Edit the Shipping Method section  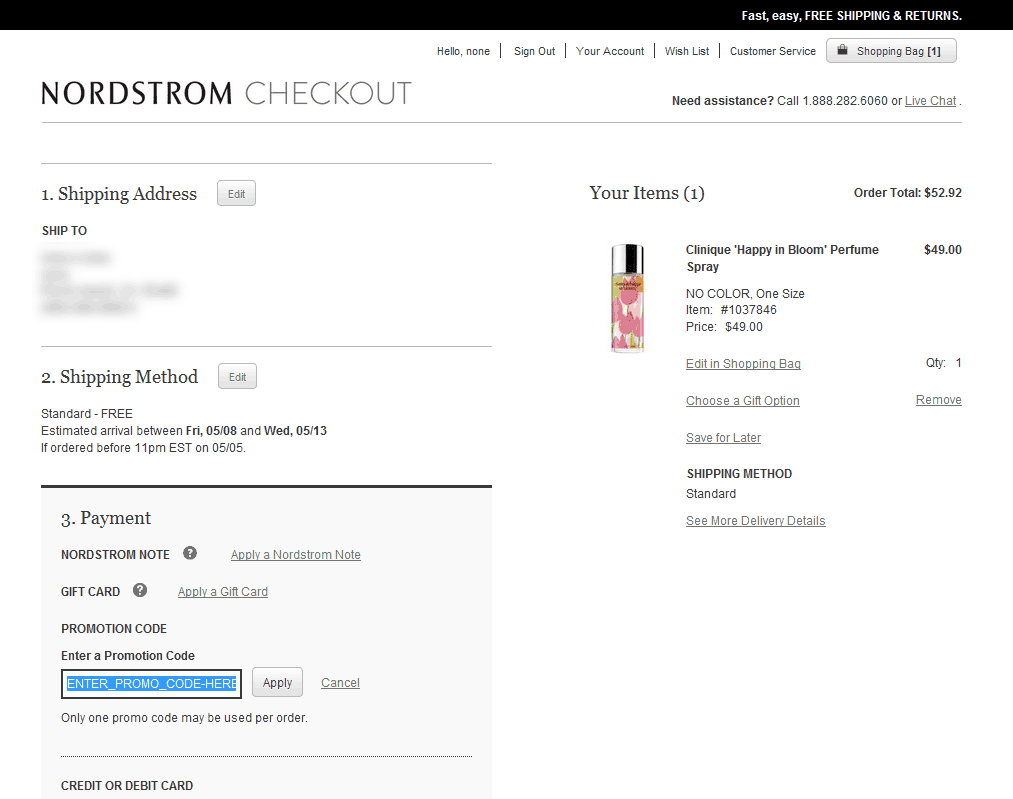coord(237,377)
